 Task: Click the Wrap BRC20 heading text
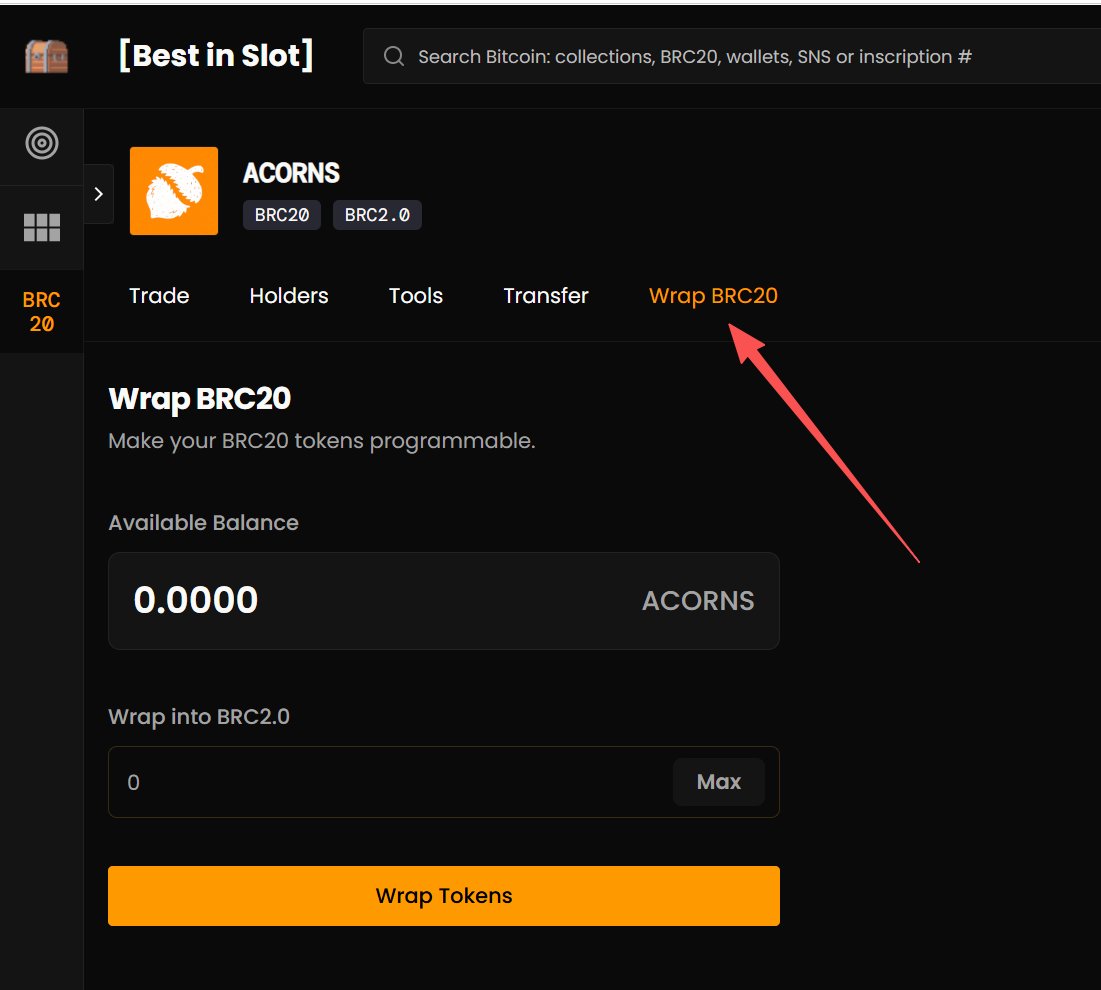pyautogui.click(x=199, y=399)
